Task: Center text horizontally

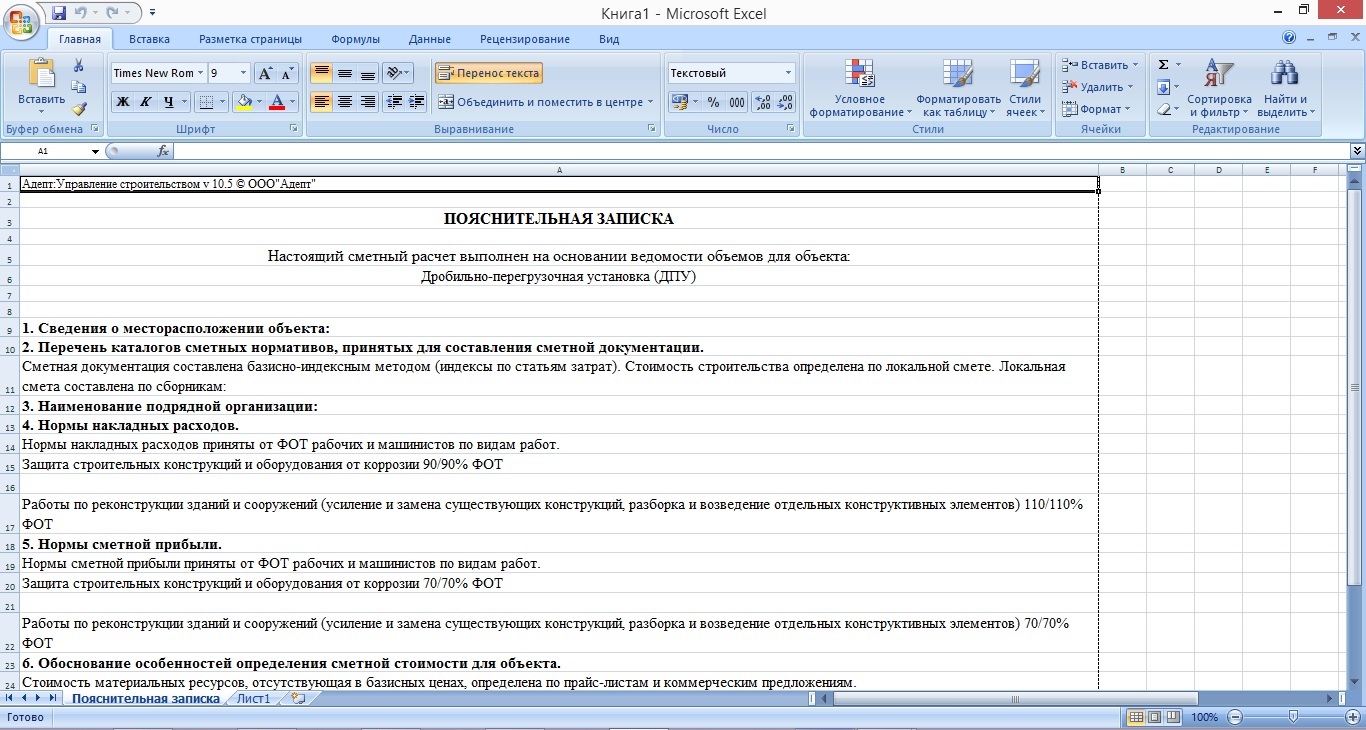Action: coord(344,102)
